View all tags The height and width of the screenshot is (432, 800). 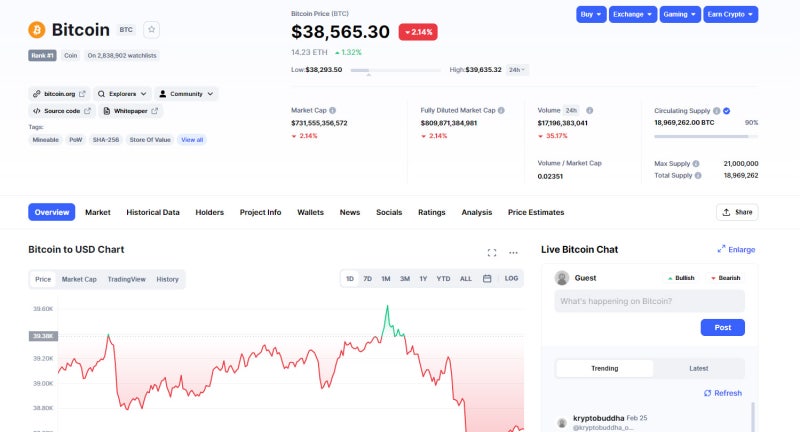point(192,140)
